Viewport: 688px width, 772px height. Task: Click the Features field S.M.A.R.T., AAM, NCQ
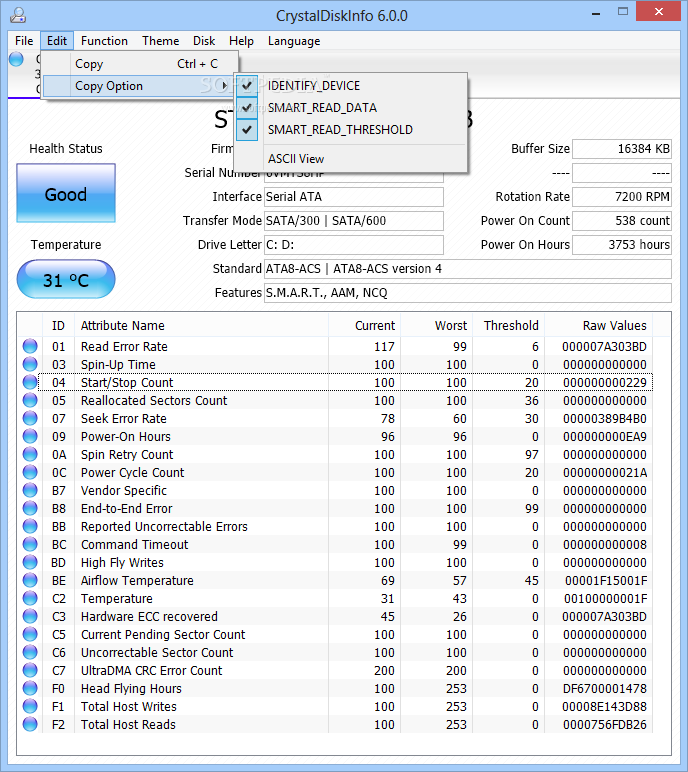468,293
